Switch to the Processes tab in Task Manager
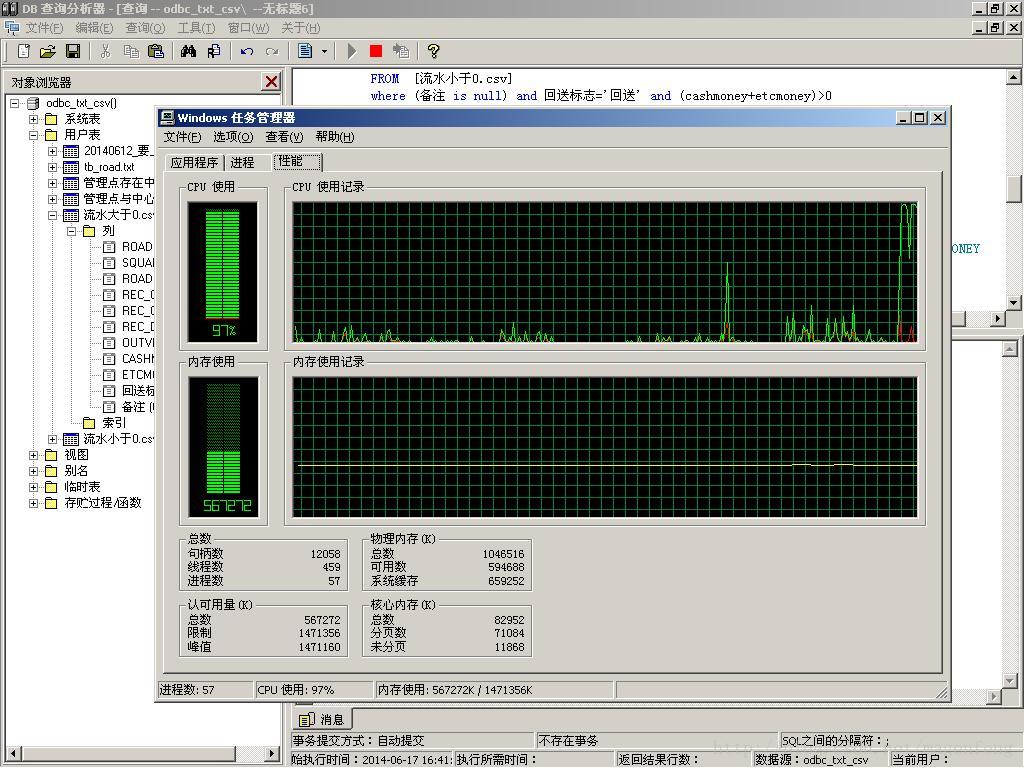Image resolution: width=1024 pixels, height=768 pixels. click(x=242, y=163)
